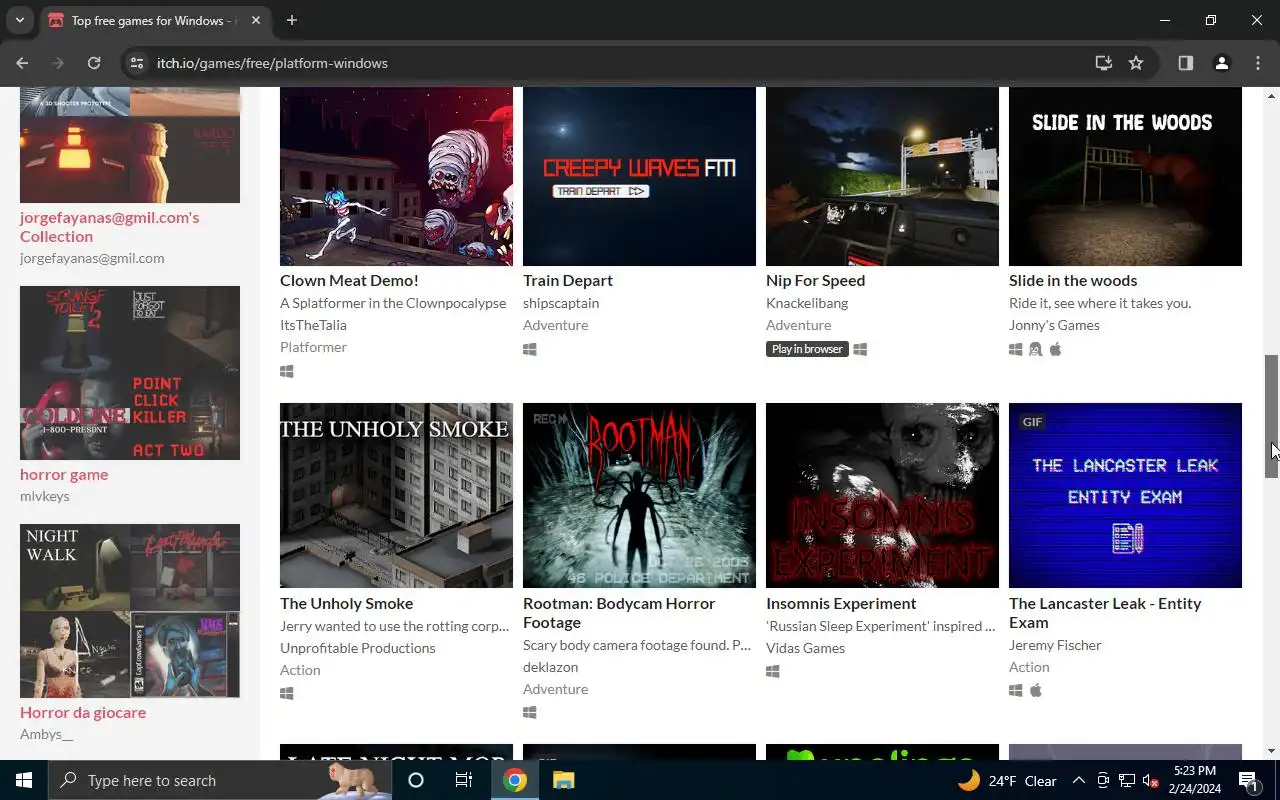Open Insomnis Experiment title link
Image resolution: width=1280 pixels, height=800 pixels.
[x=841, y=604]
